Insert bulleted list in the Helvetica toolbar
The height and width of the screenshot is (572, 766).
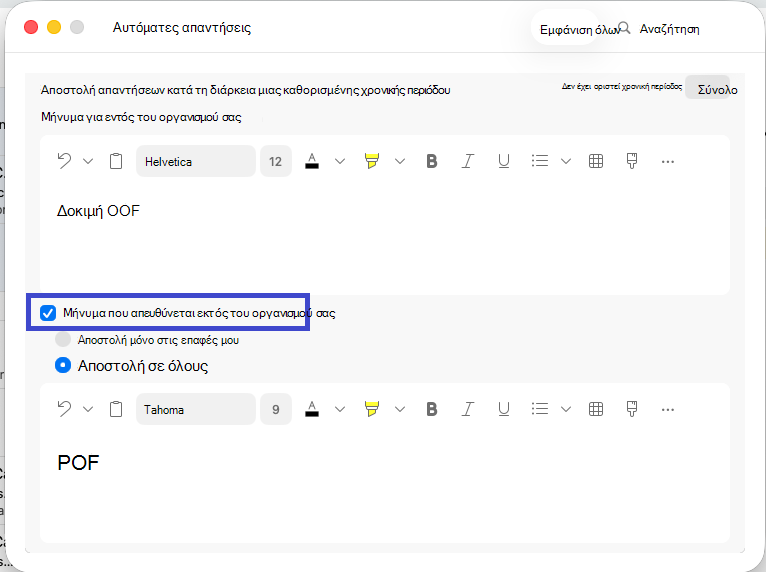tap(540, 161)
